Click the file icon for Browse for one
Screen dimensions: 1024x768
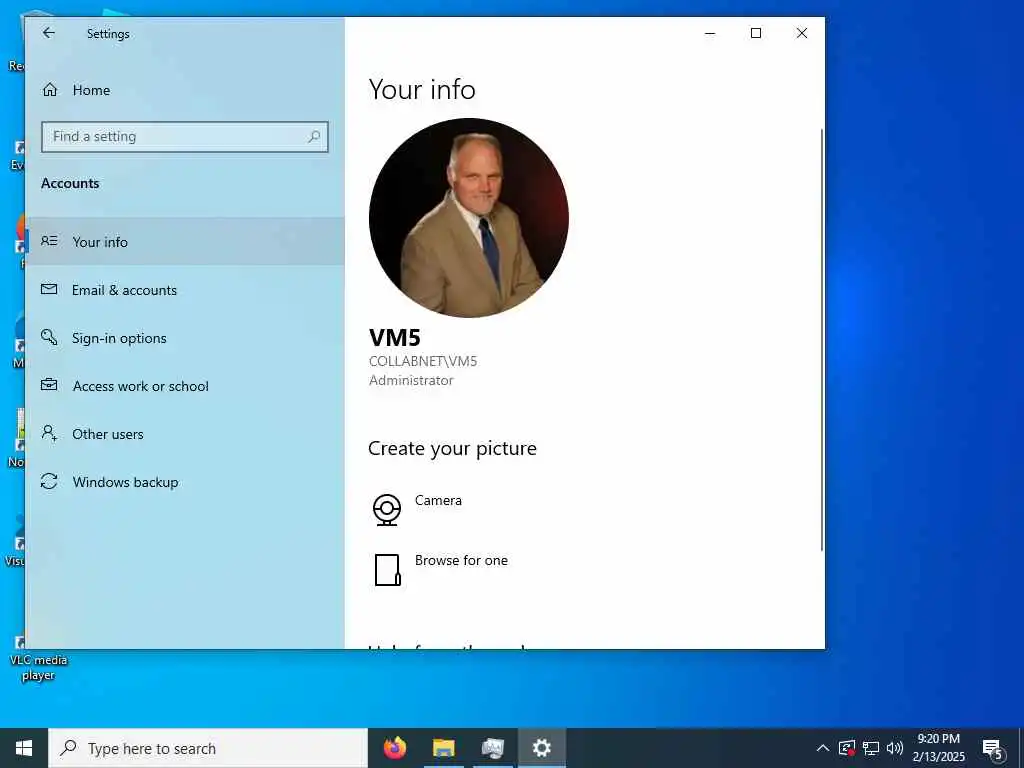point(387,570)
